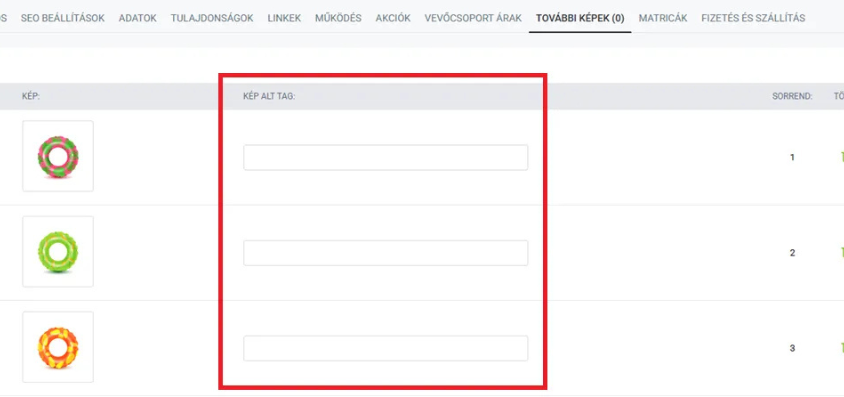Click the pink-green ring image thumbnail
This screenshot has height=397, width=844.
(x=58, y=156)
